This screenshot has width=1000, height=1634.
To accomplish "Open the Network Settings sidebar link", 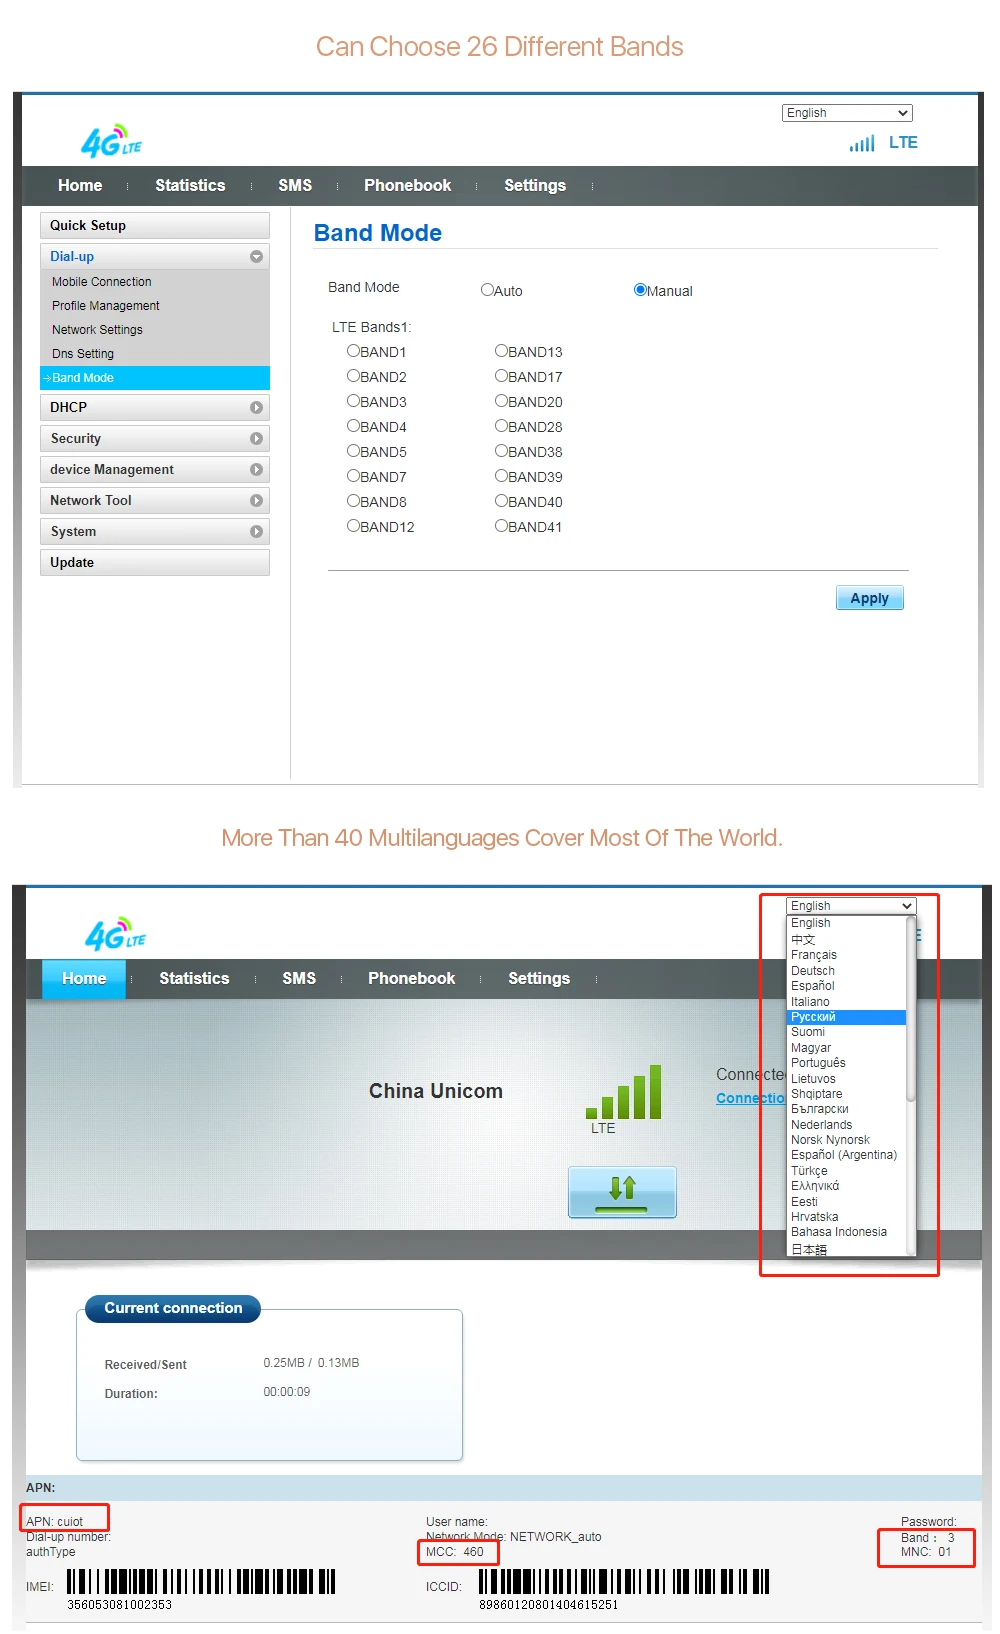I will 97,330.
